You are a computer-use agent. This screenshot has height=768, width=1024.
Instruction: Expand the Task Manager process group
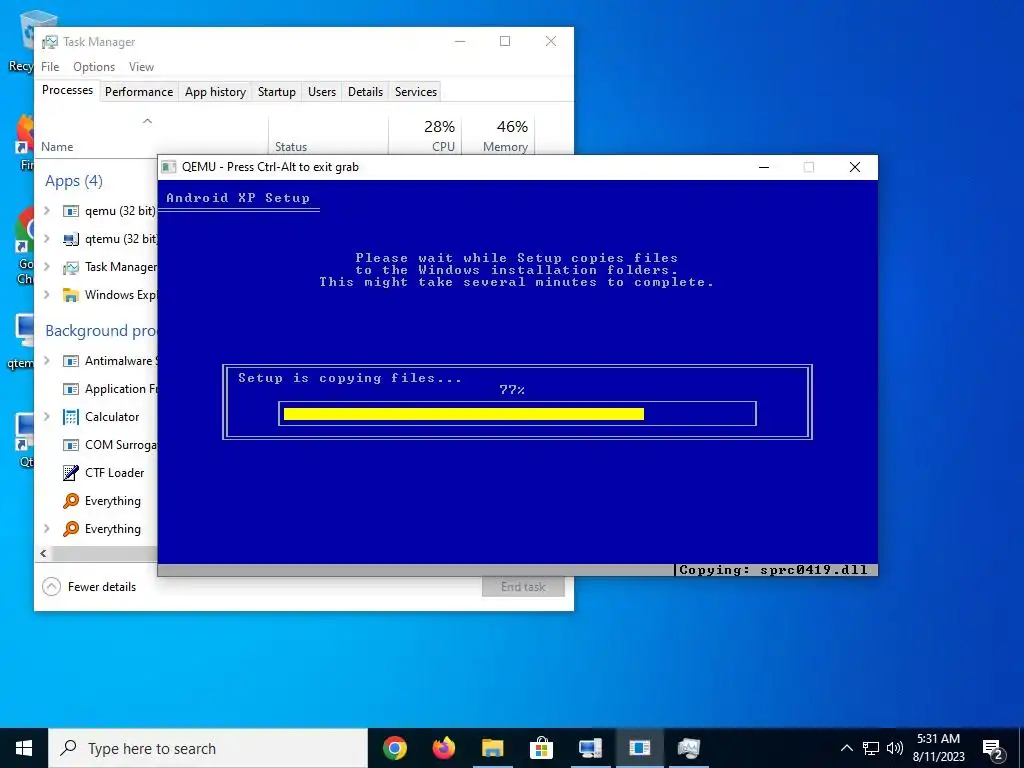(47, 267)
